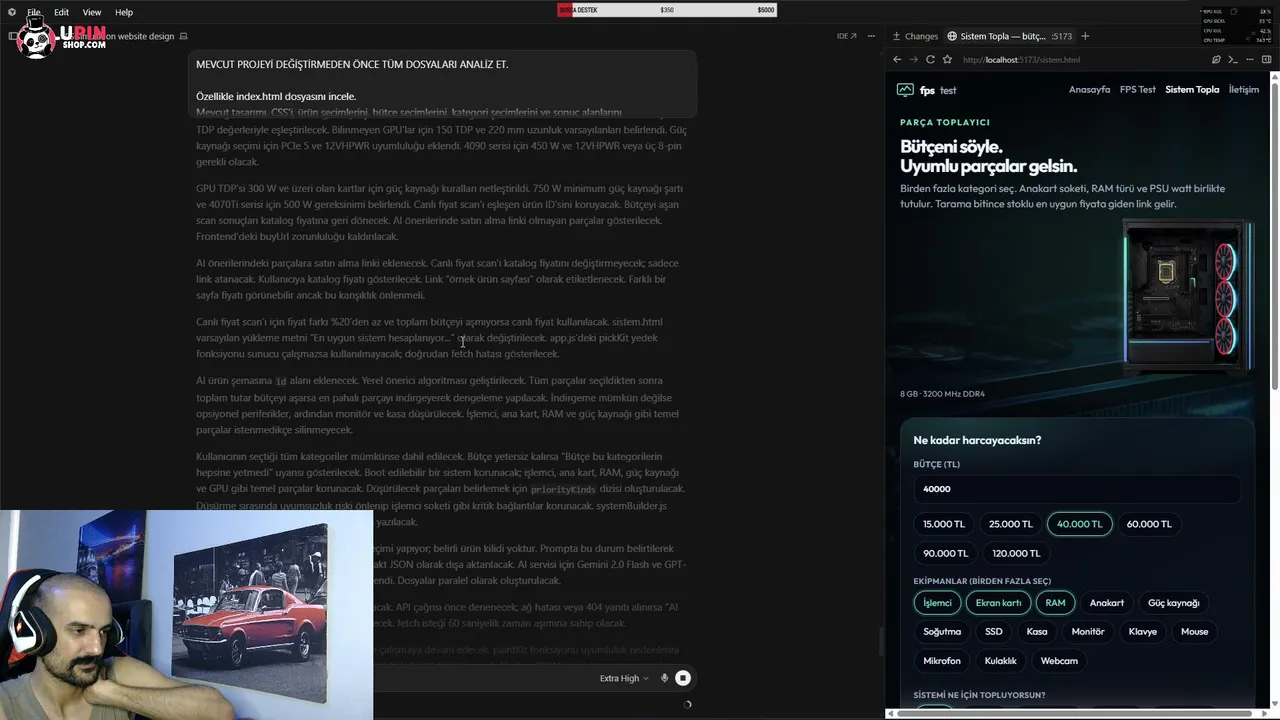
Task: Add a new tab with plus icon
Action: (x=1085, y=36)
